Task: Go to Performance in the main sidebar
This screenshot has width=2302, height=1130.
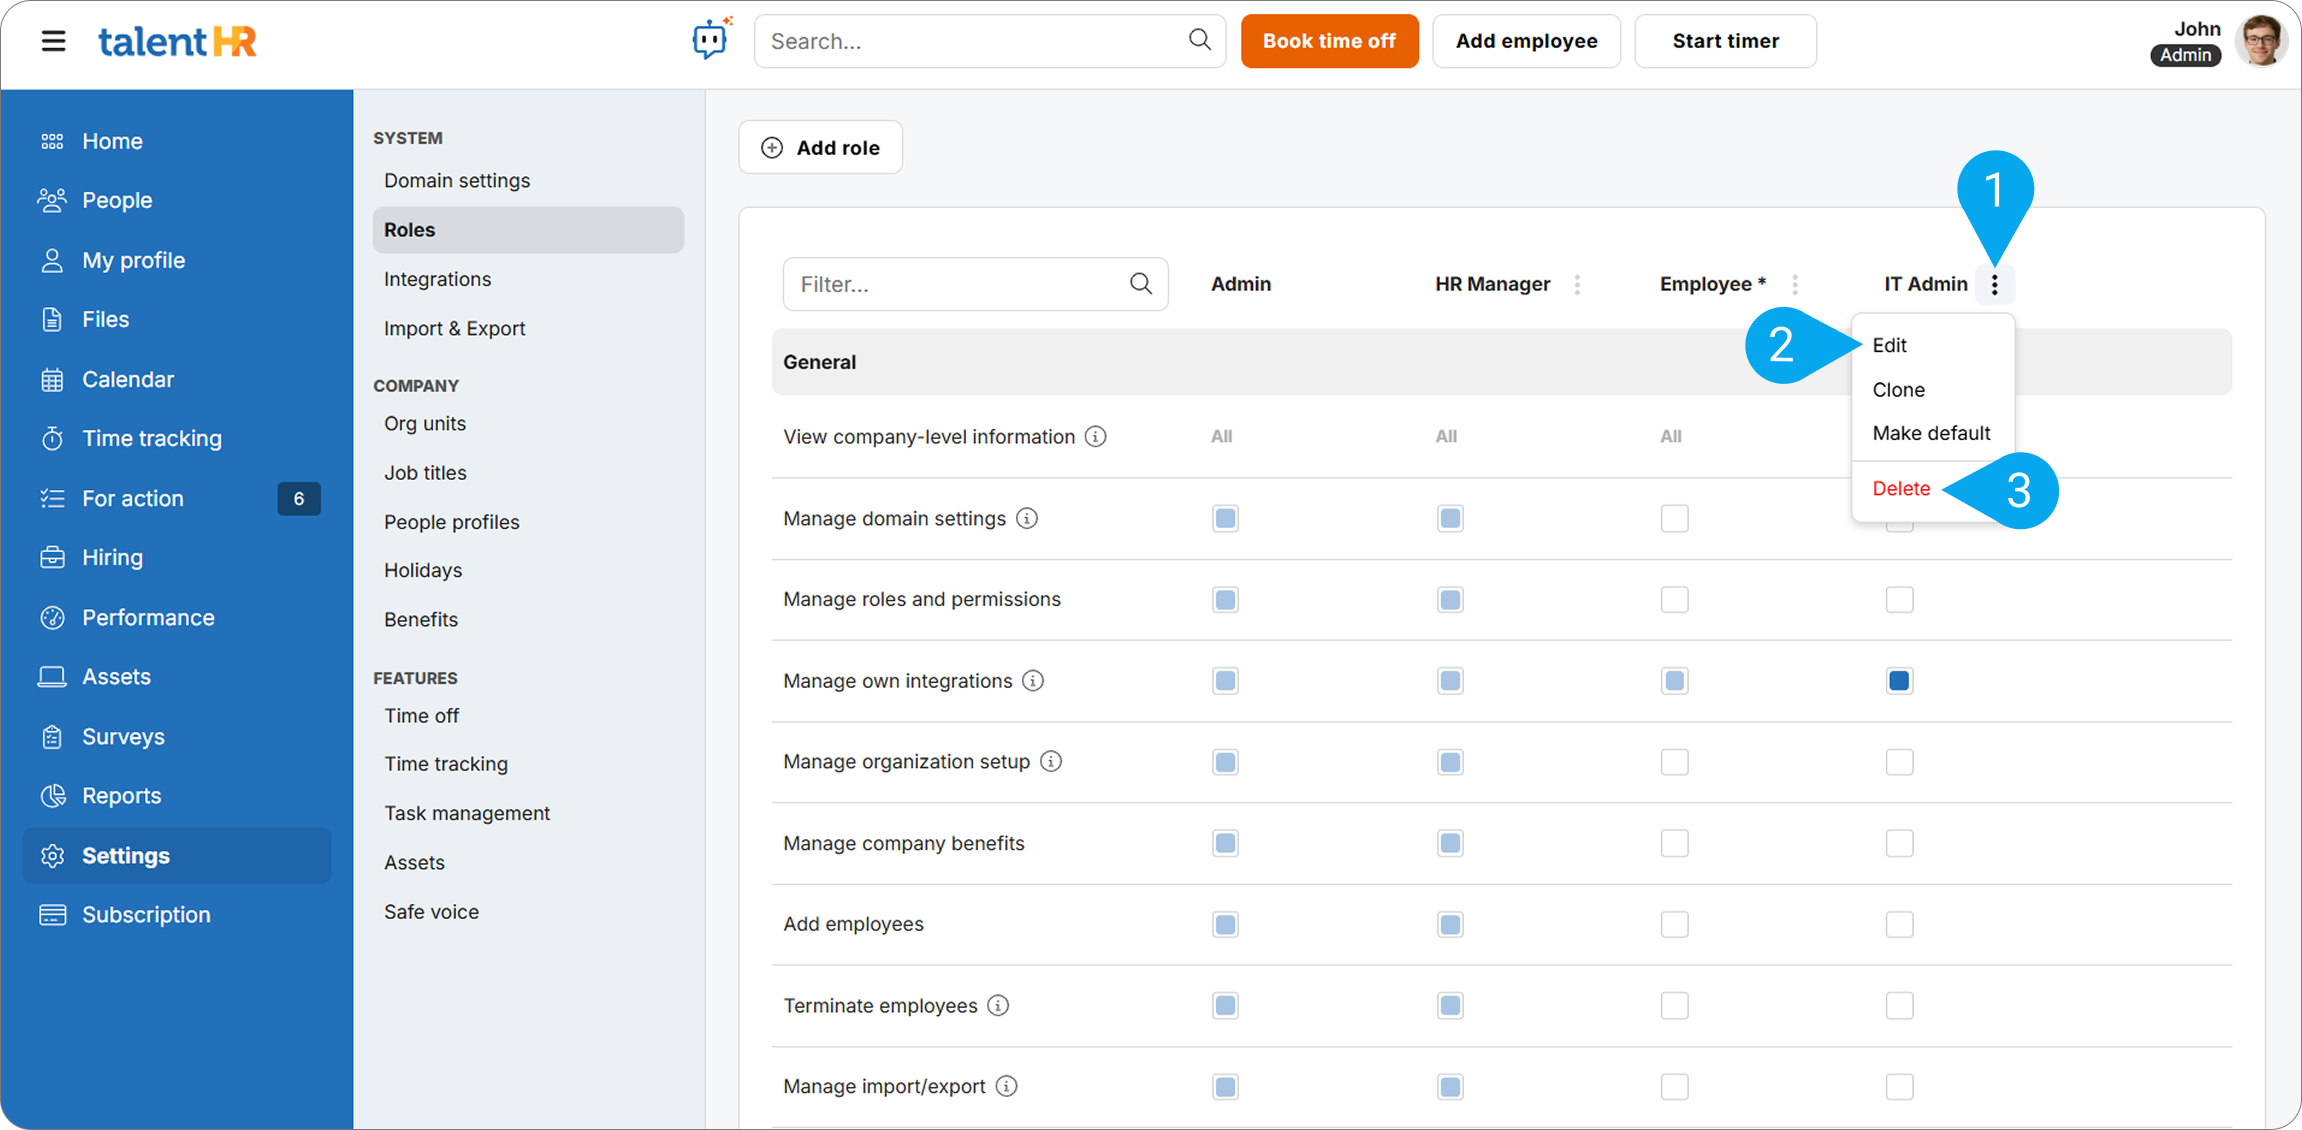Action: 148,617
